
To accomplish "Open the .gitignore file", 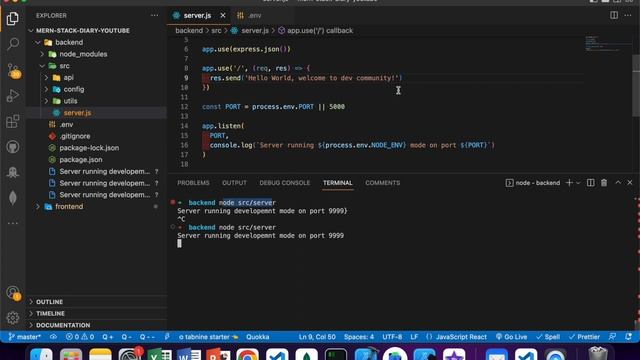I will tap(75, 136).
